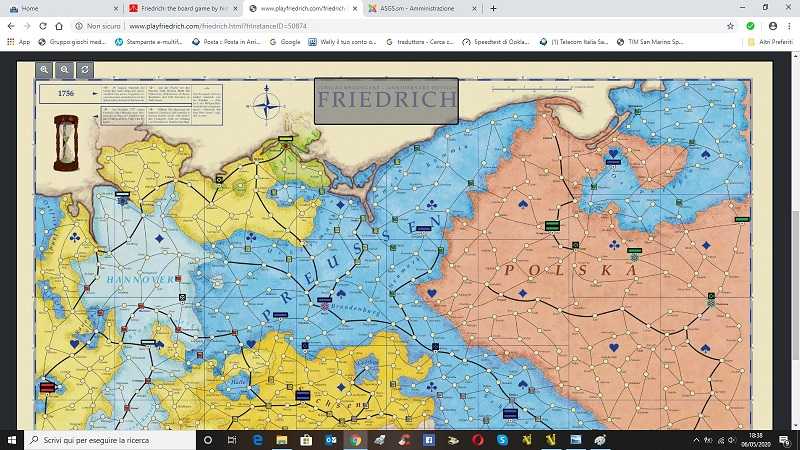The image size is (800, 450).
Task: Reset the map view with refresh icon
Action: pos(85,70)
